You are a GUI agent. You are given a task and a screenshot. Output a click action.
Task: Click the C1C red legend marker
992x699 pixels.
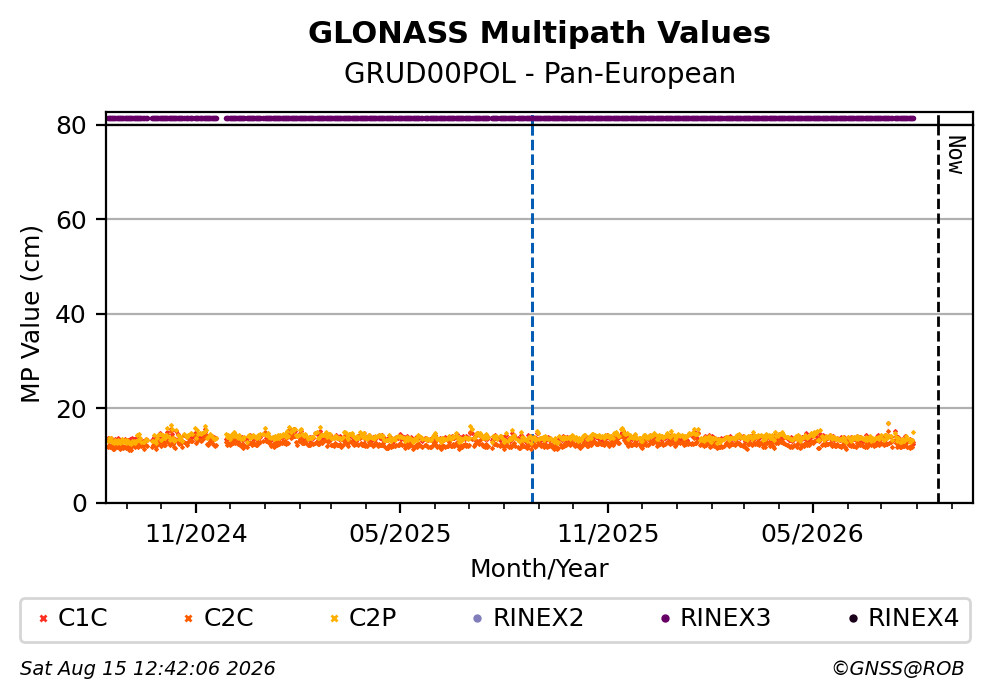pos(44,618)
